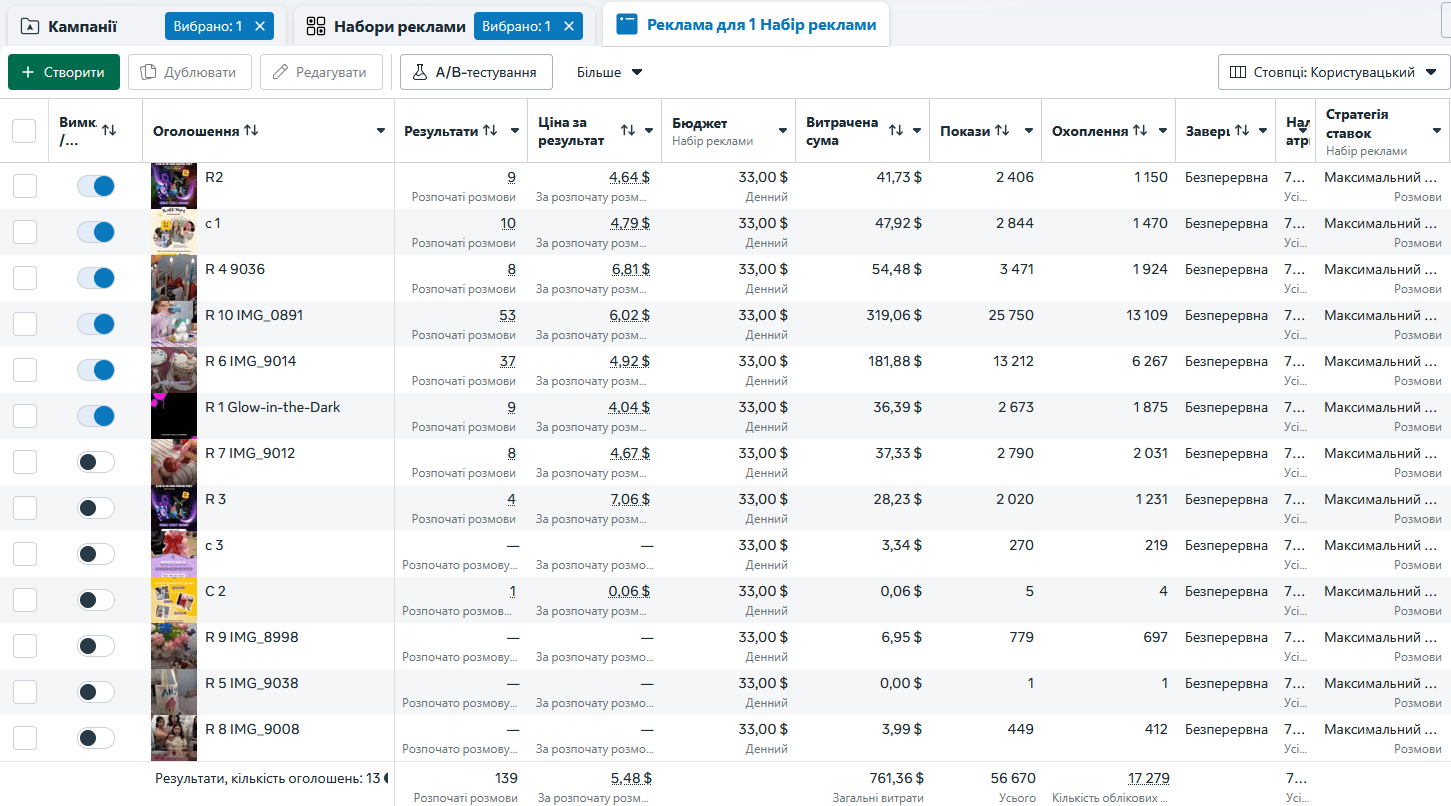Click the green Створити button
This screenshot has height=806, width=1451.
pos(64,72)
